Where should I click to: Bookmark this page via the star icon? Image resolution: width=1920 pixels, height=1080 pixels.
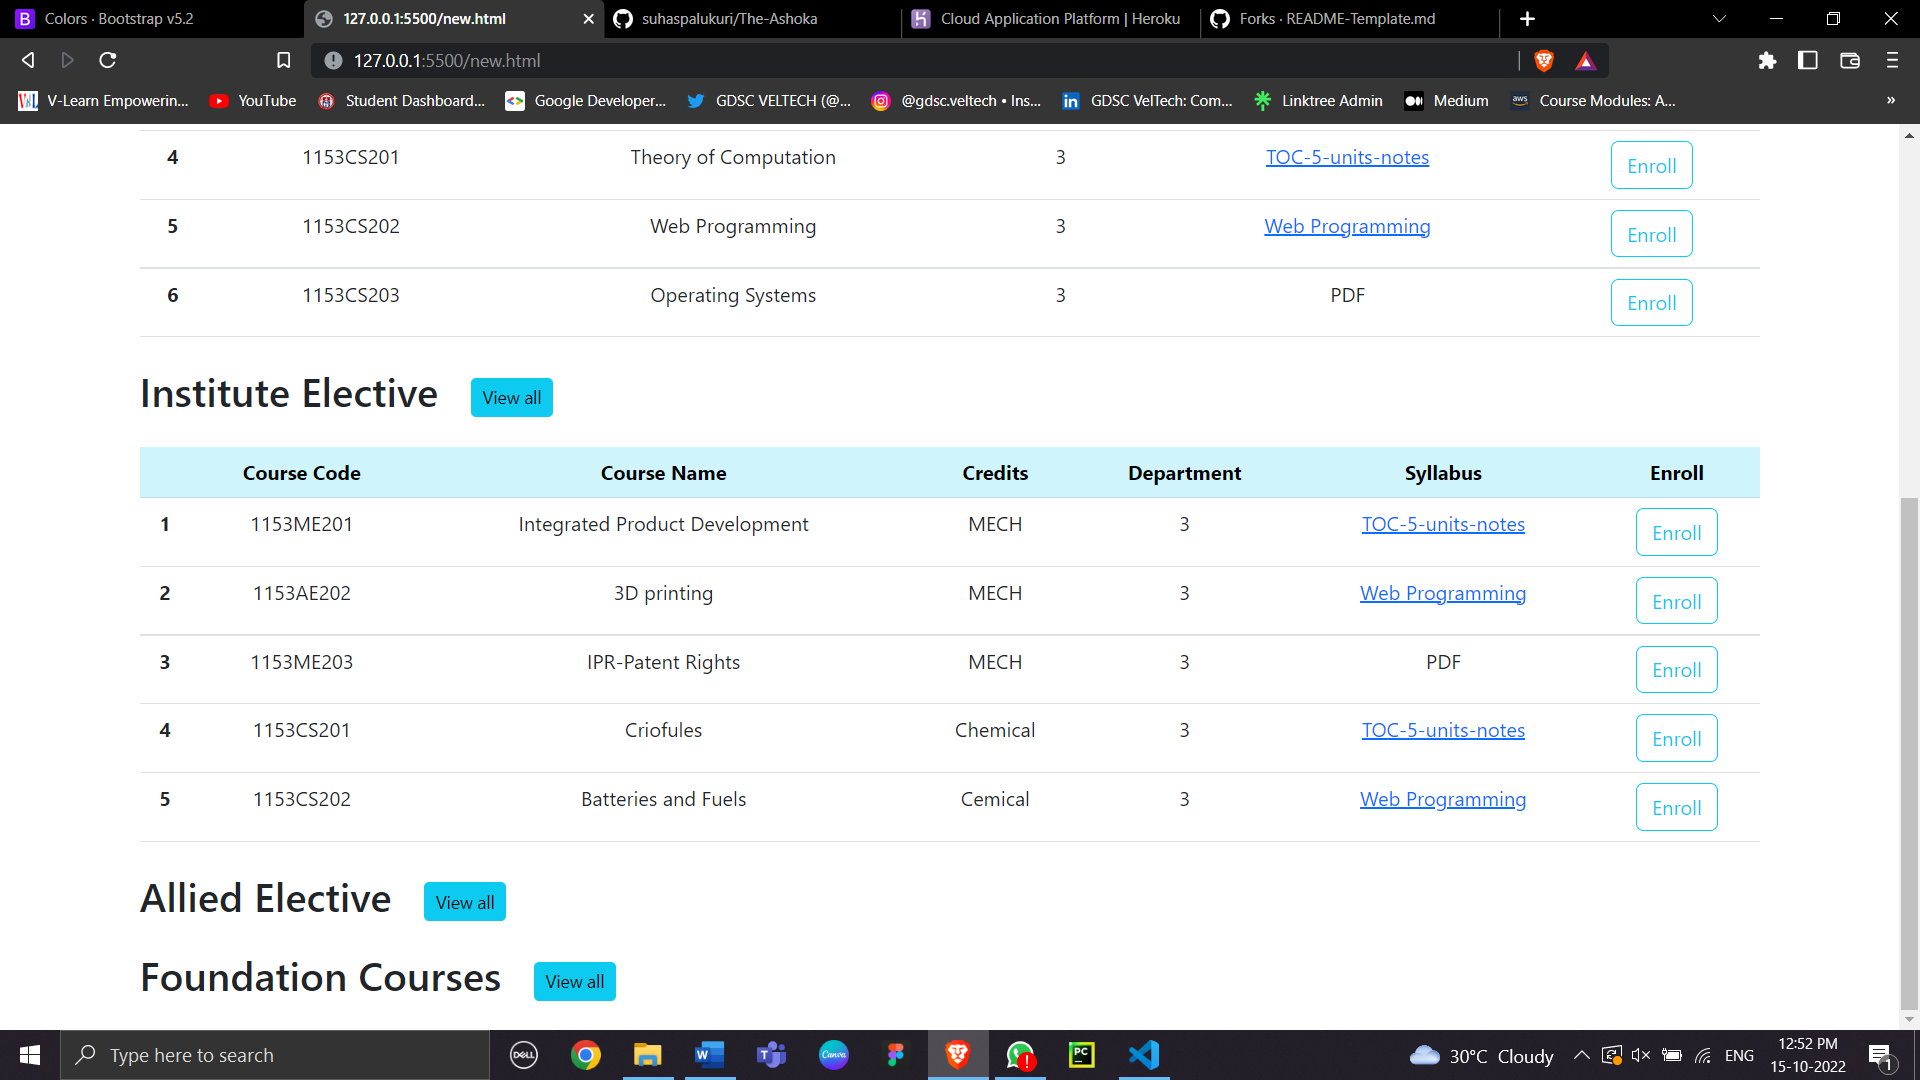283,60
